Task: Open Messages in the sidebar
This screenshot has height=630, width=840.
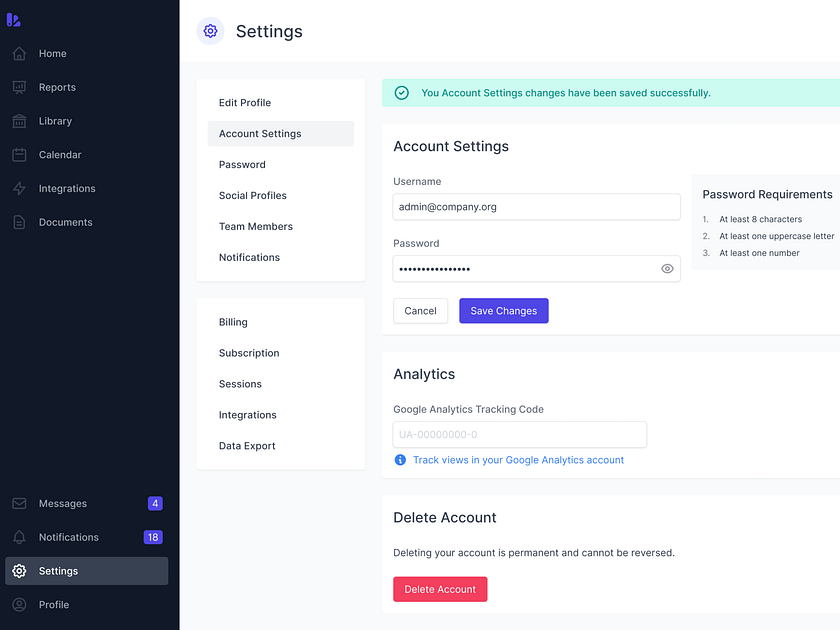Action: pyautogui.click(x=86, y=504)
